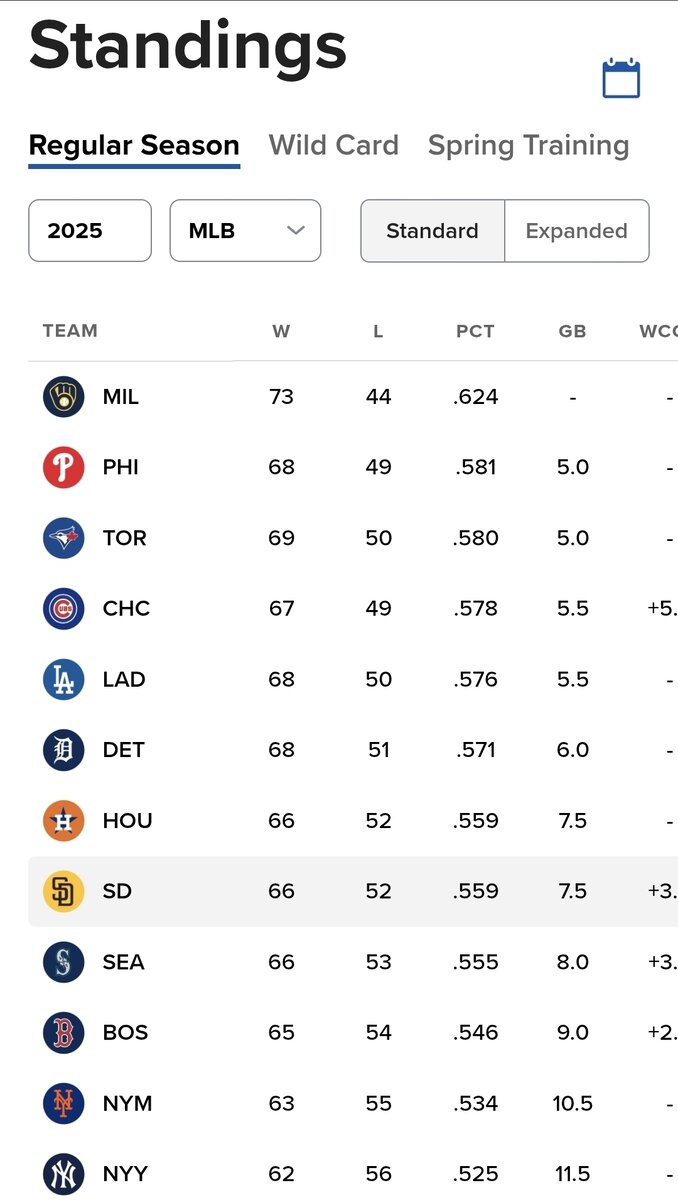Tap the Chicago Cubs logo
Viewport: 678px width, 1200px height.
click(x=63, y=608)
